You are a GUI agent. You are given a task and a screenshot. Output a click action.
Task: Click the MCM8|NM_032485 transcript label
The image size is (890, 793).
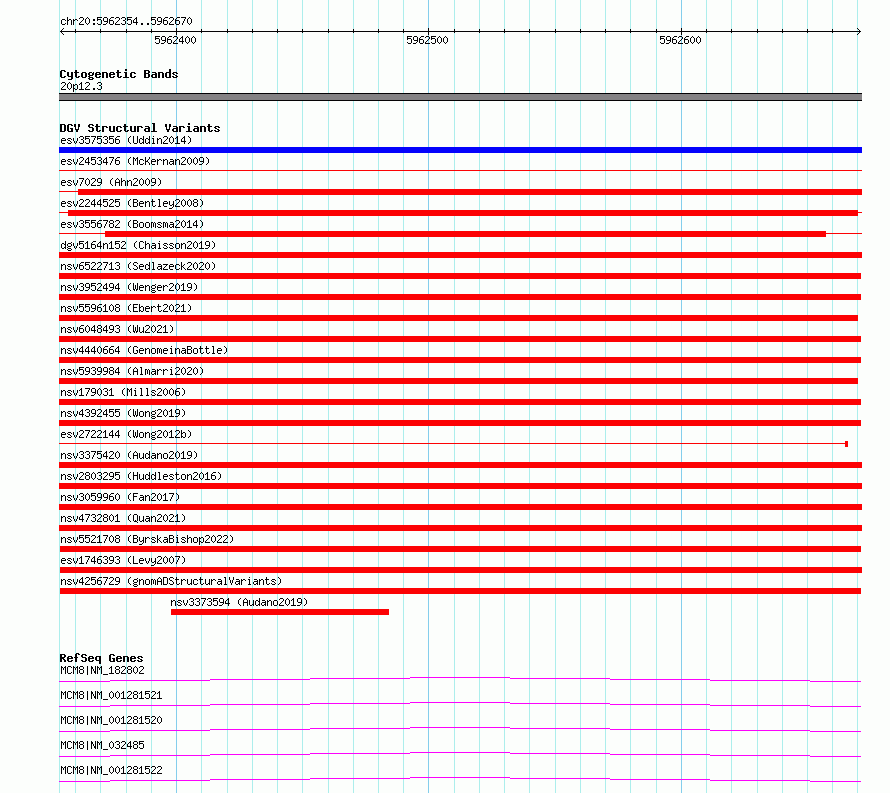102,745
